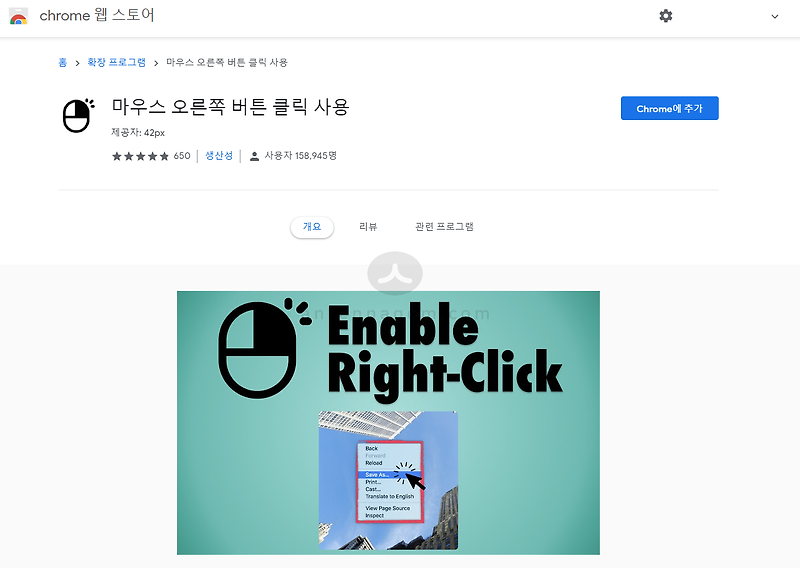800x568 pixels.
Task: Click the gray circular watermark icon above the banner
Action: coord(395,273)
